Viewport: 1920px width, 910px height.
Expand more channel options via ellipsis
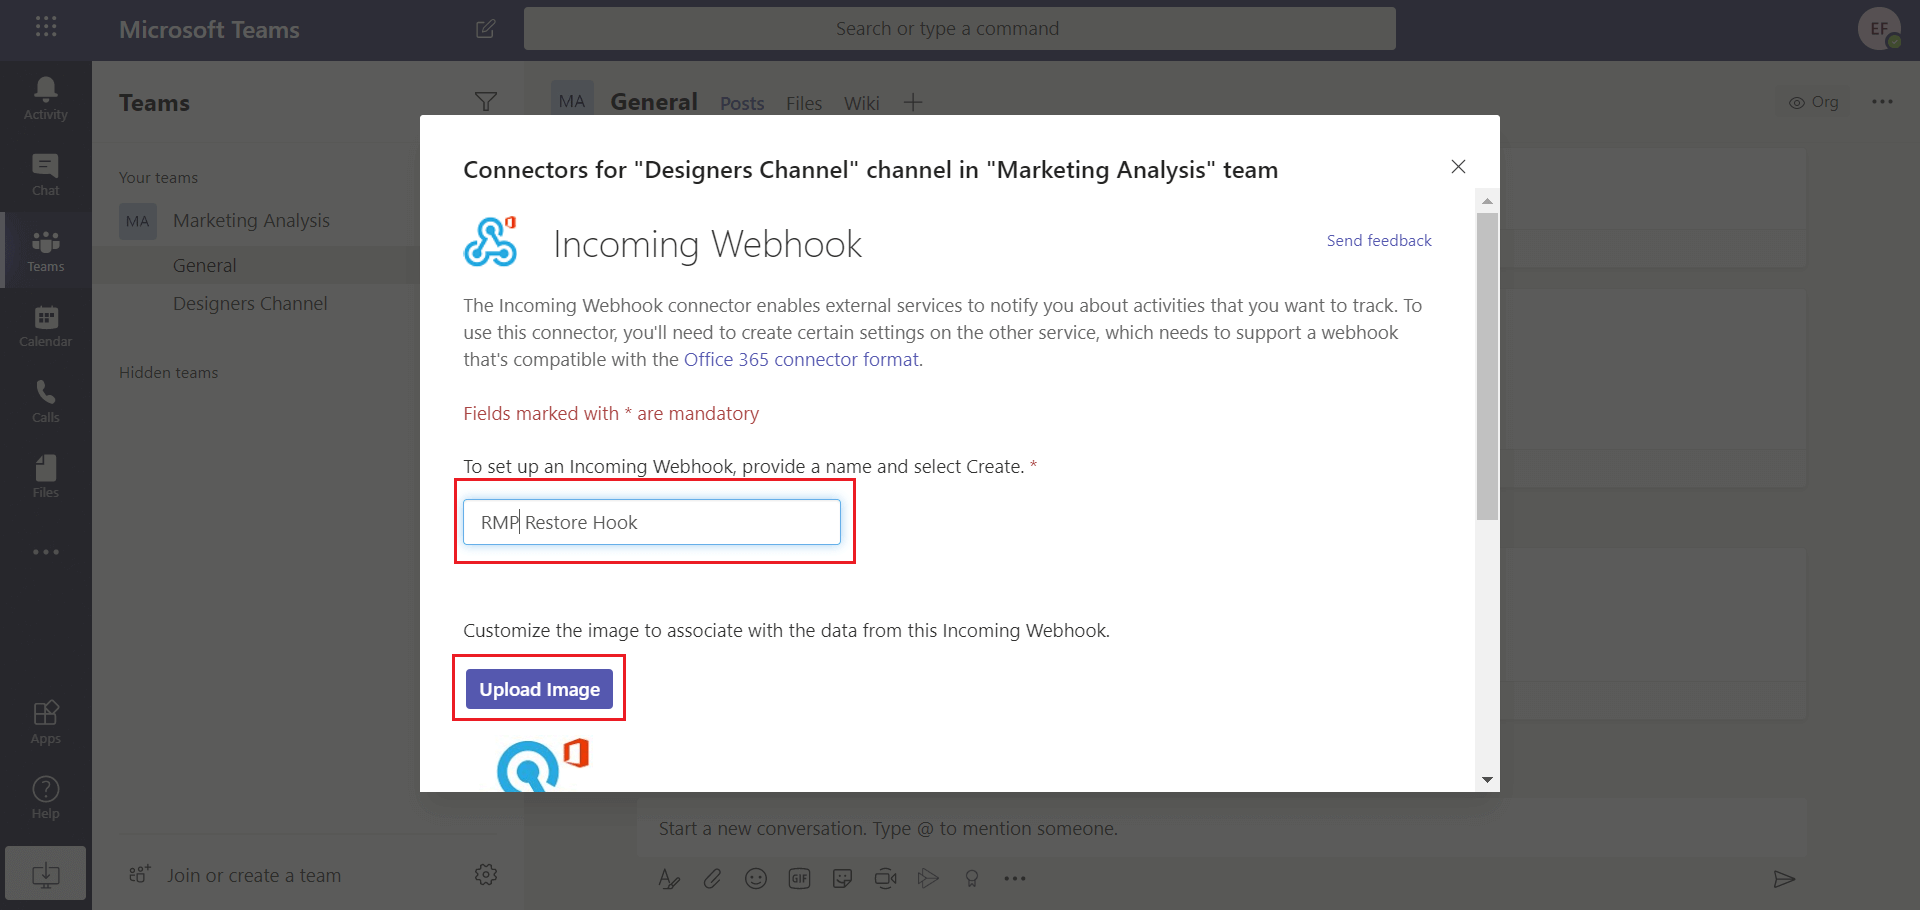click(x=1883, y=101)
